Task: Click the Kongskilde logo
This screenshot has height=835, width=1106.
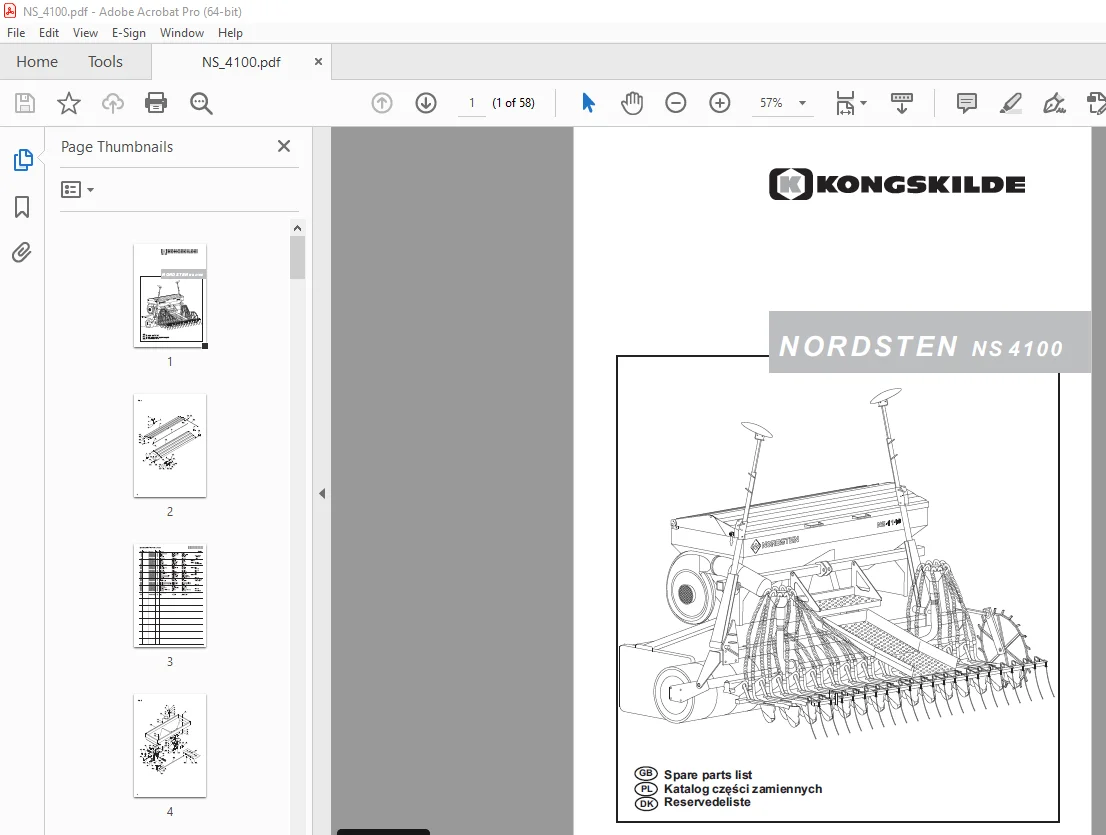Action: [x=897, y=184]
